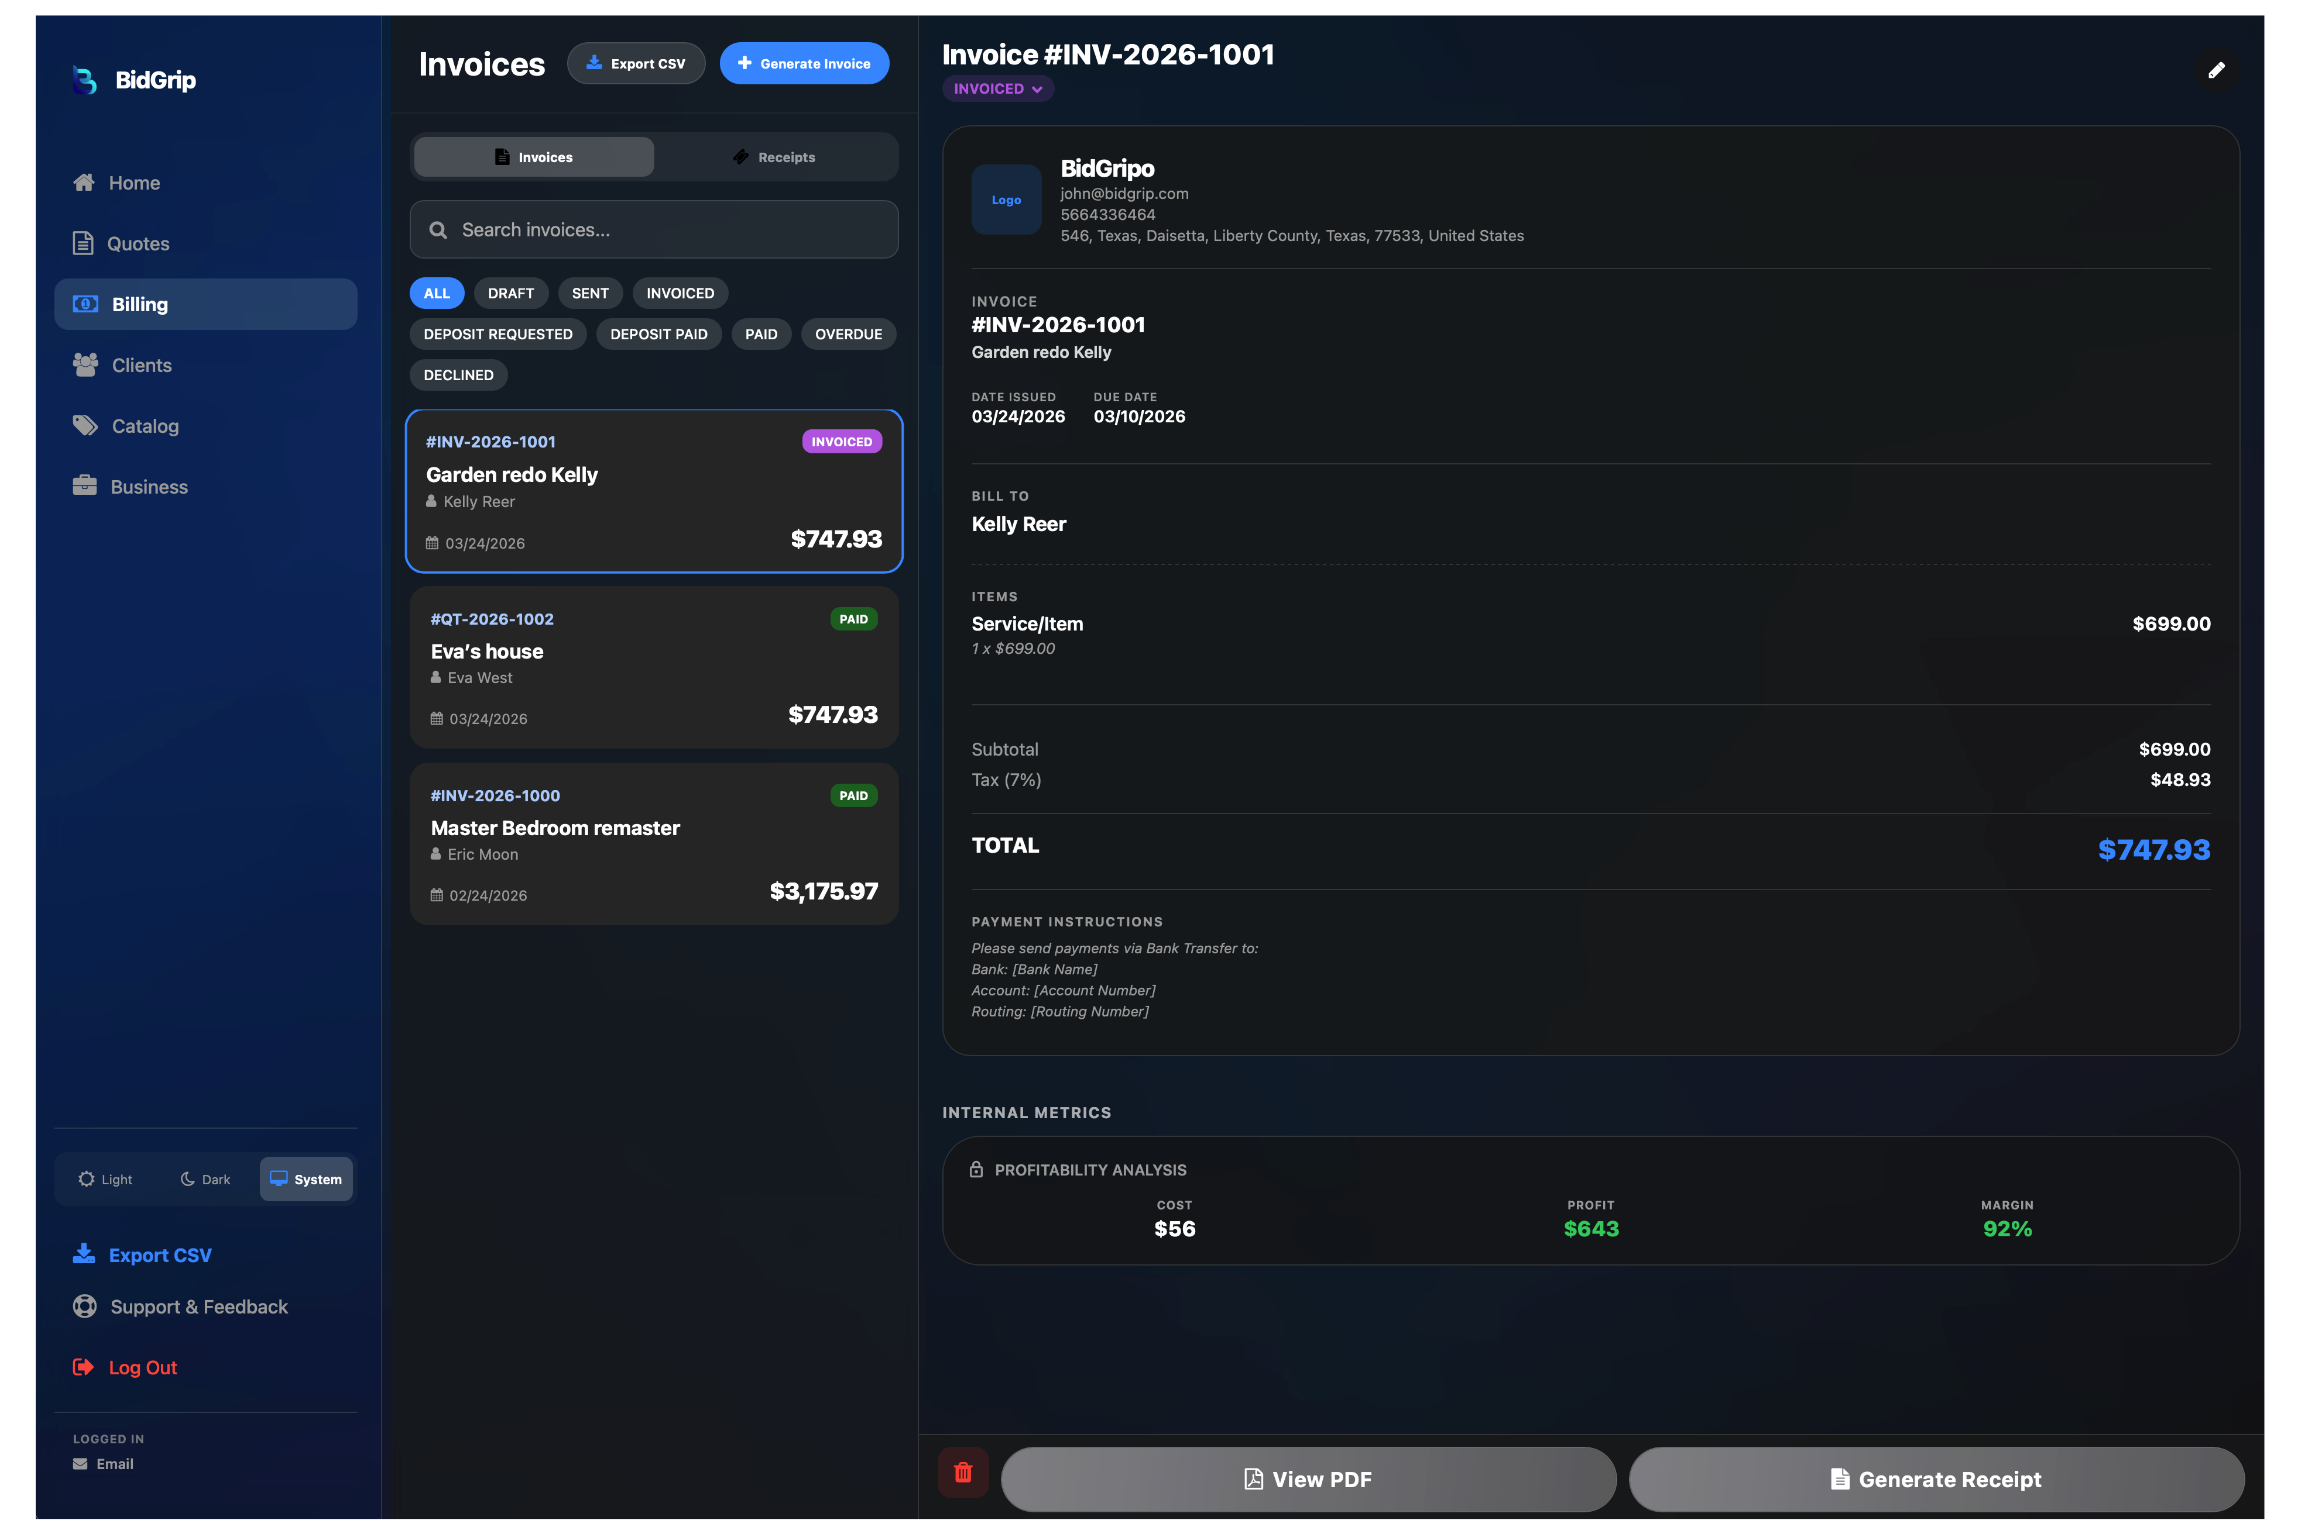Select the Home navigation icon
This screenshot has width=2300, height=1535.
click(x=84, y=182)
